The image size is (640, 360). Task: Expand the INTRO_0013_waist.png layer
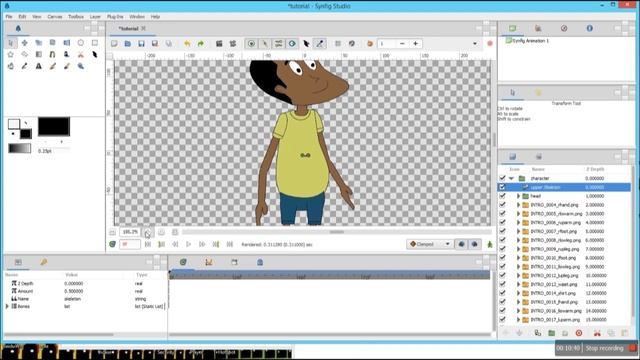(x=519, y=284)
